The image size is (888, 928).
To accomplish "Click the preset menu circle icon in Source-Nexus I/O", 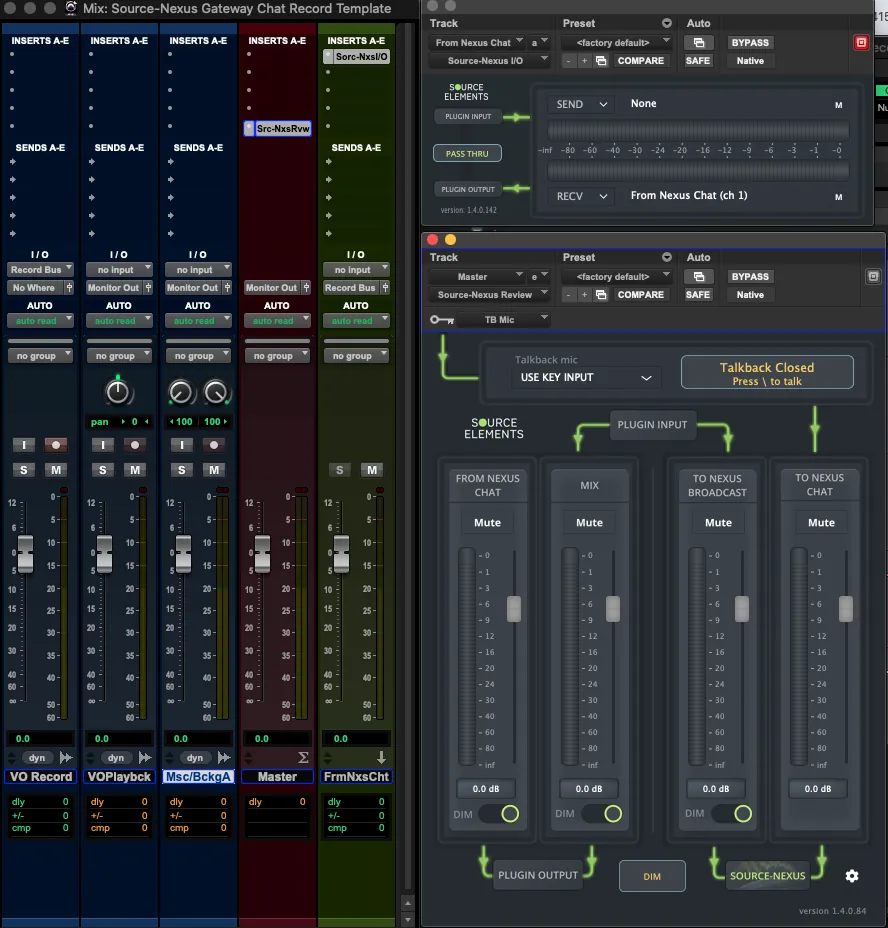I will click(667, 23).
